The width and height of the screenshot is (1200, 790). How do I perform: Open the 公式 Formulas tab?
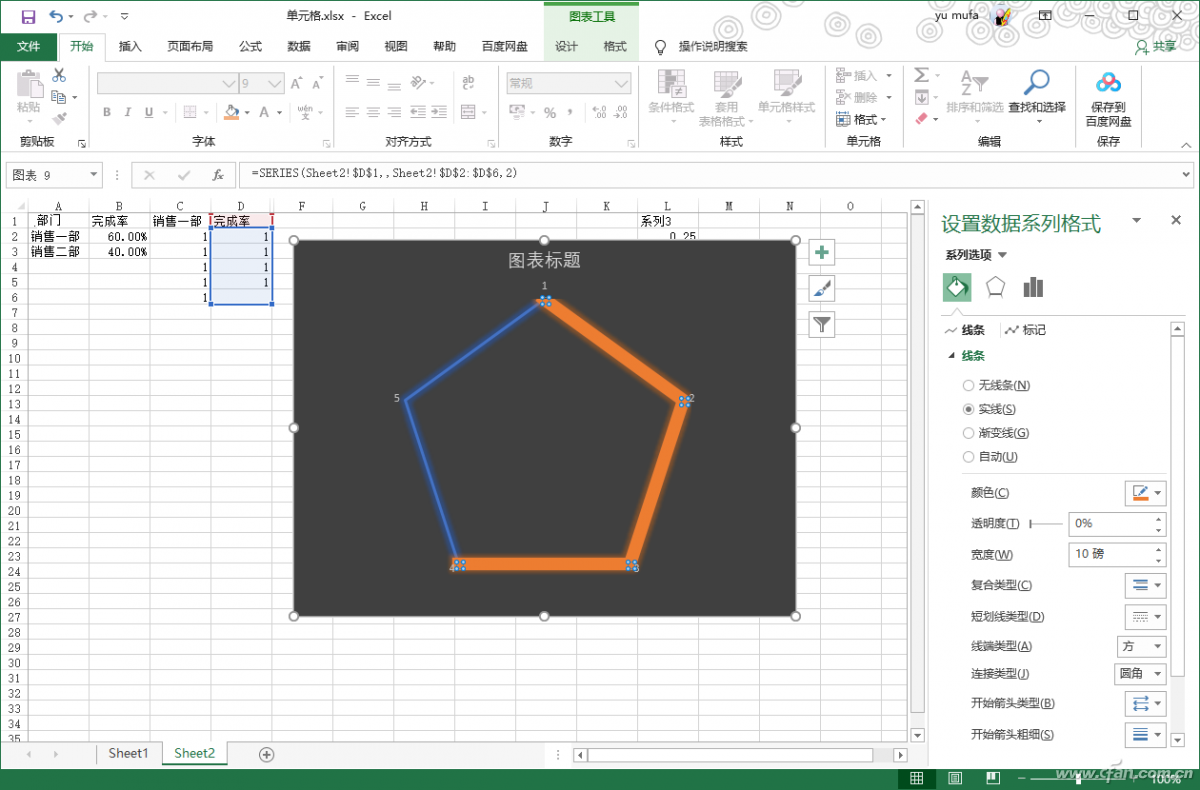[x=250, y=46]
